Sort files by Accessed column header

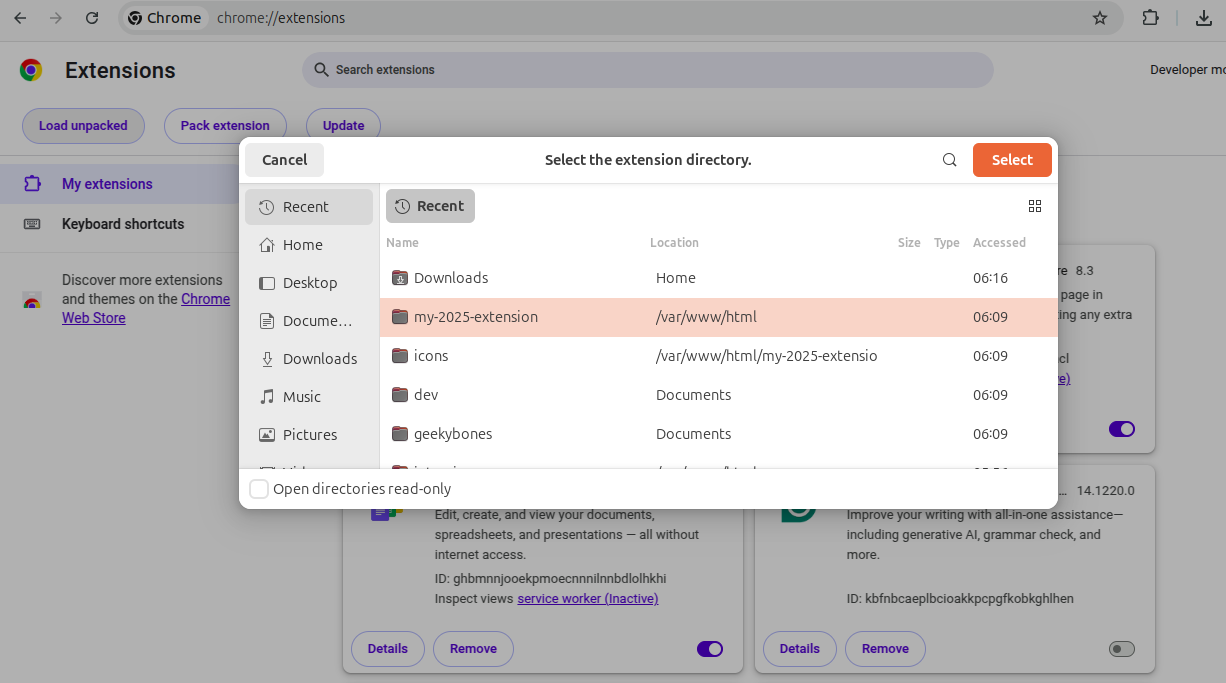pyautogui.click(x=999, y=243)
